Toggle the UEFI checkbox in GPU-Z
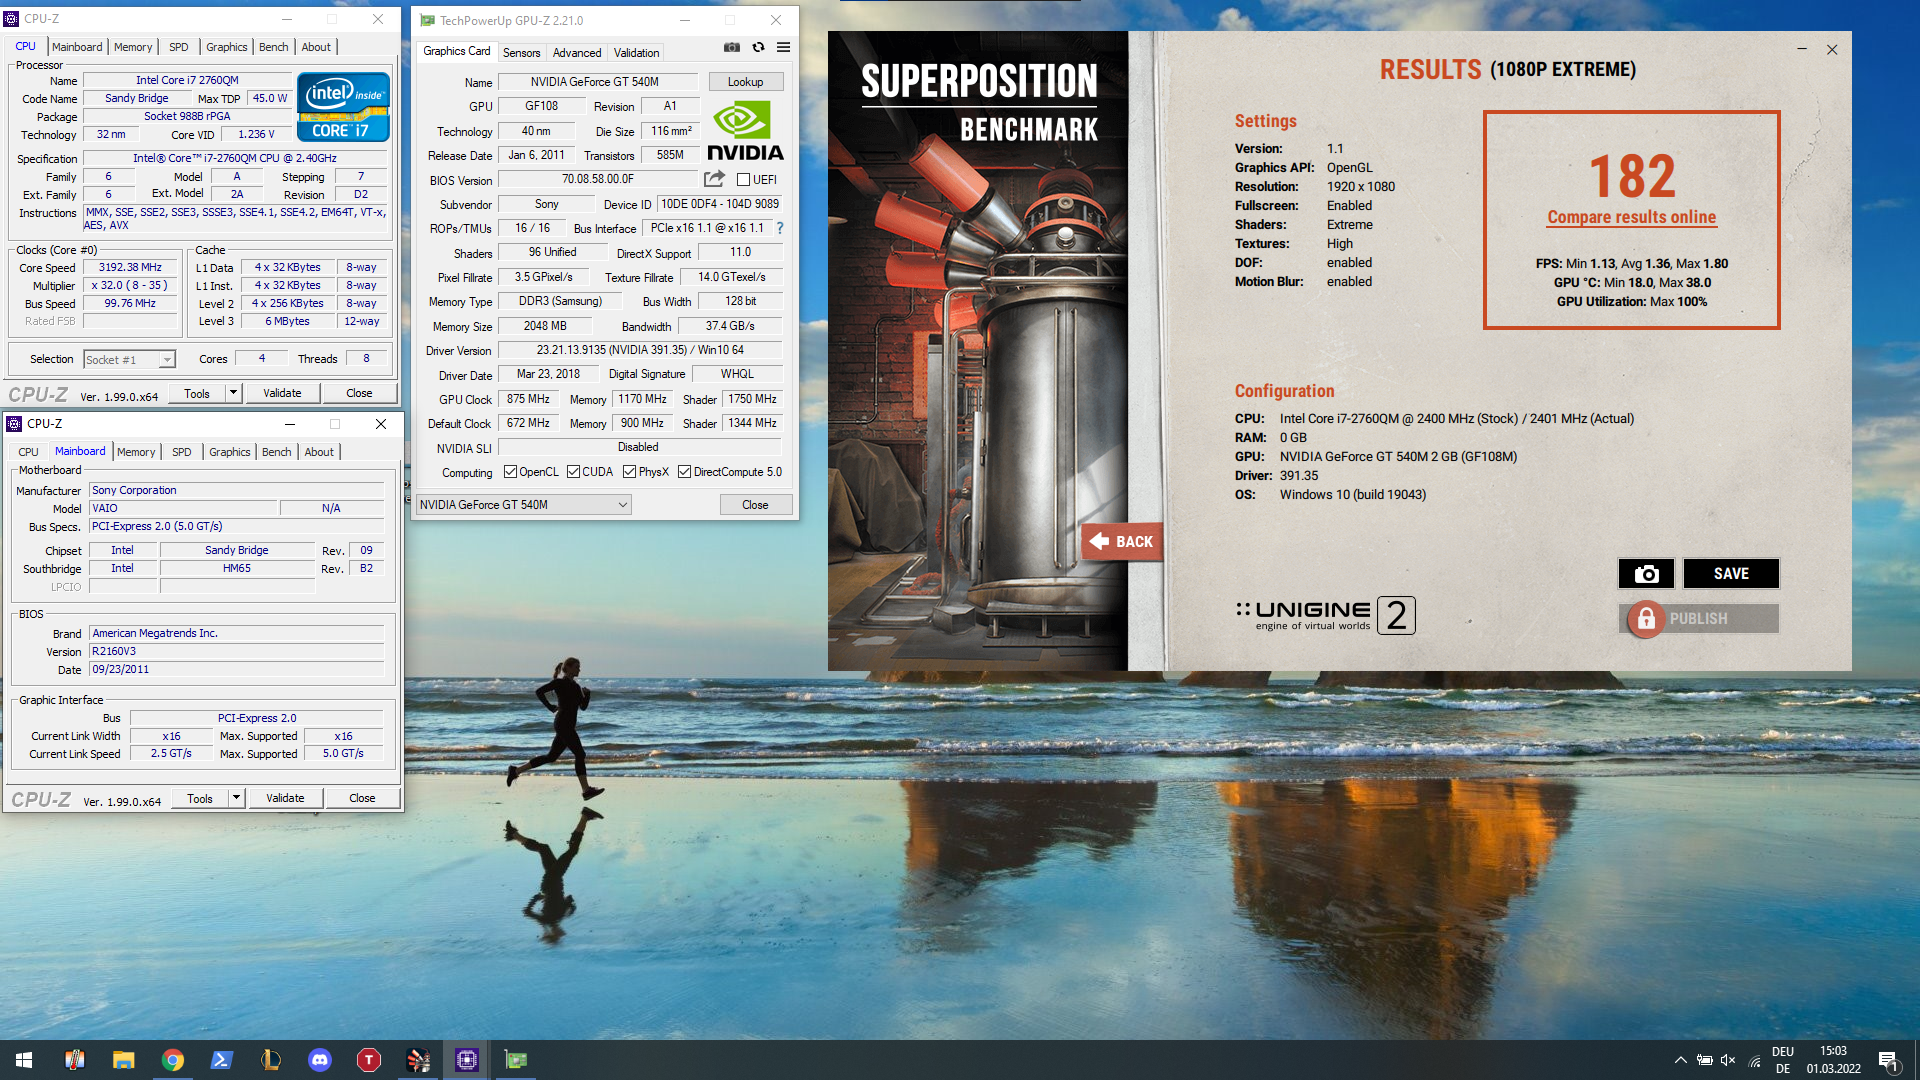 pos(743,180)
